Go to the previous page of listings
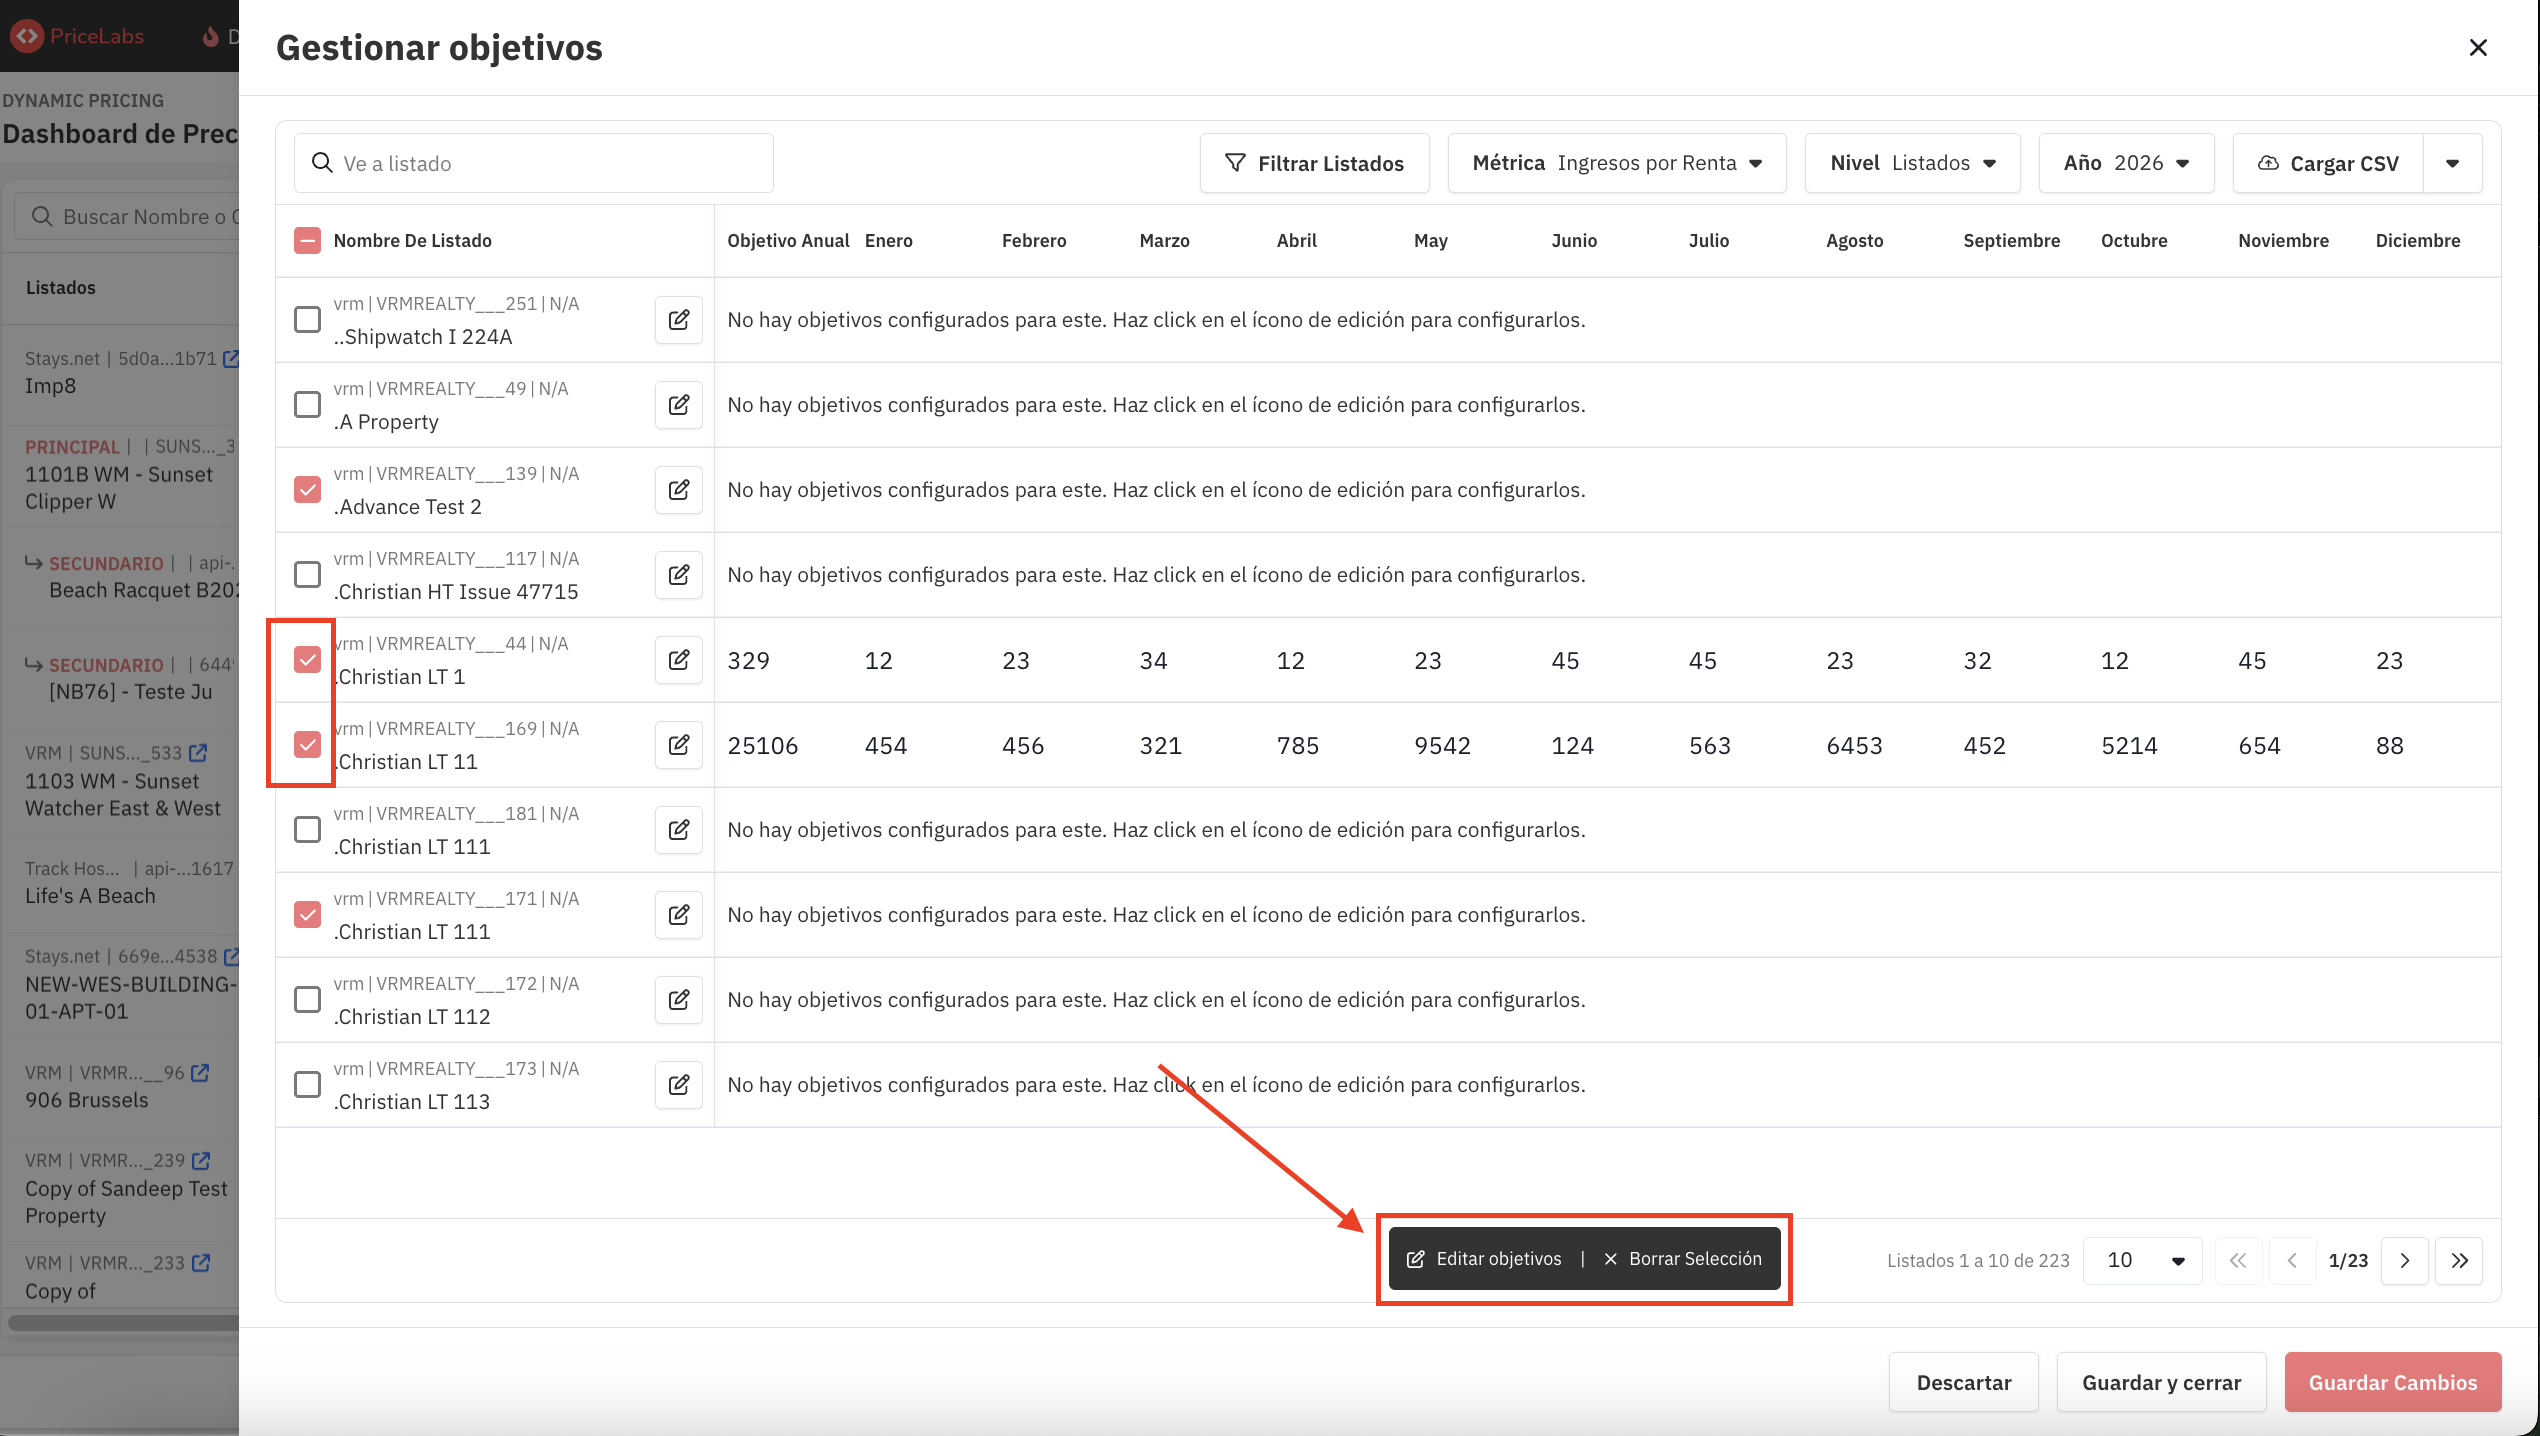This screenshot has height=1436, width=2540. (x=2292, y=1260)
